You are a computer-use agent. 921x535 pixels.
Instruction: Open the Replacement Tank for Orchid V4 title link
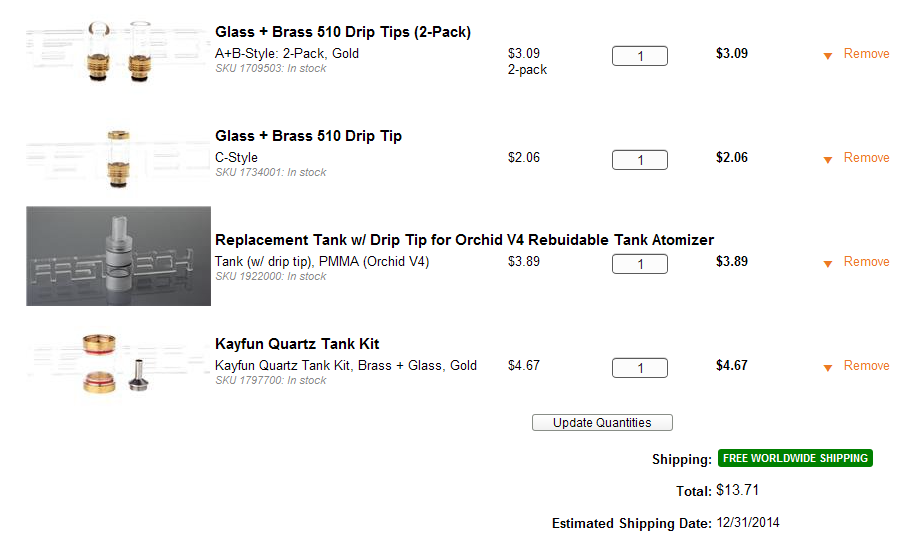coord(464,240)
